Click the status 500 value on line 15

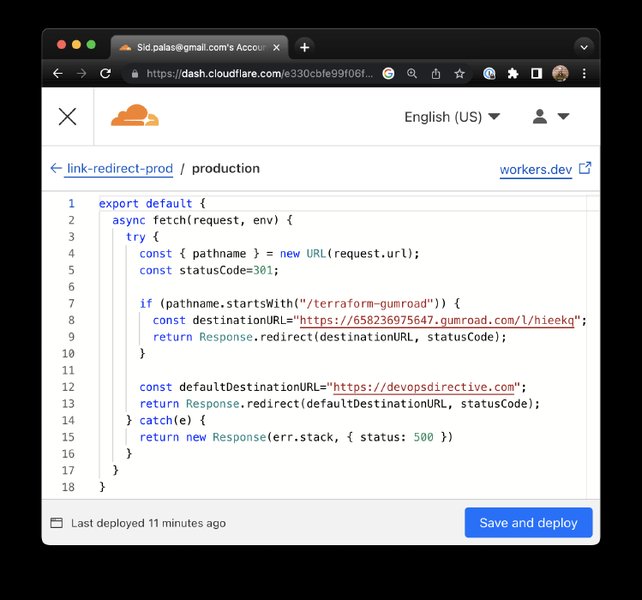coord(423,437)
